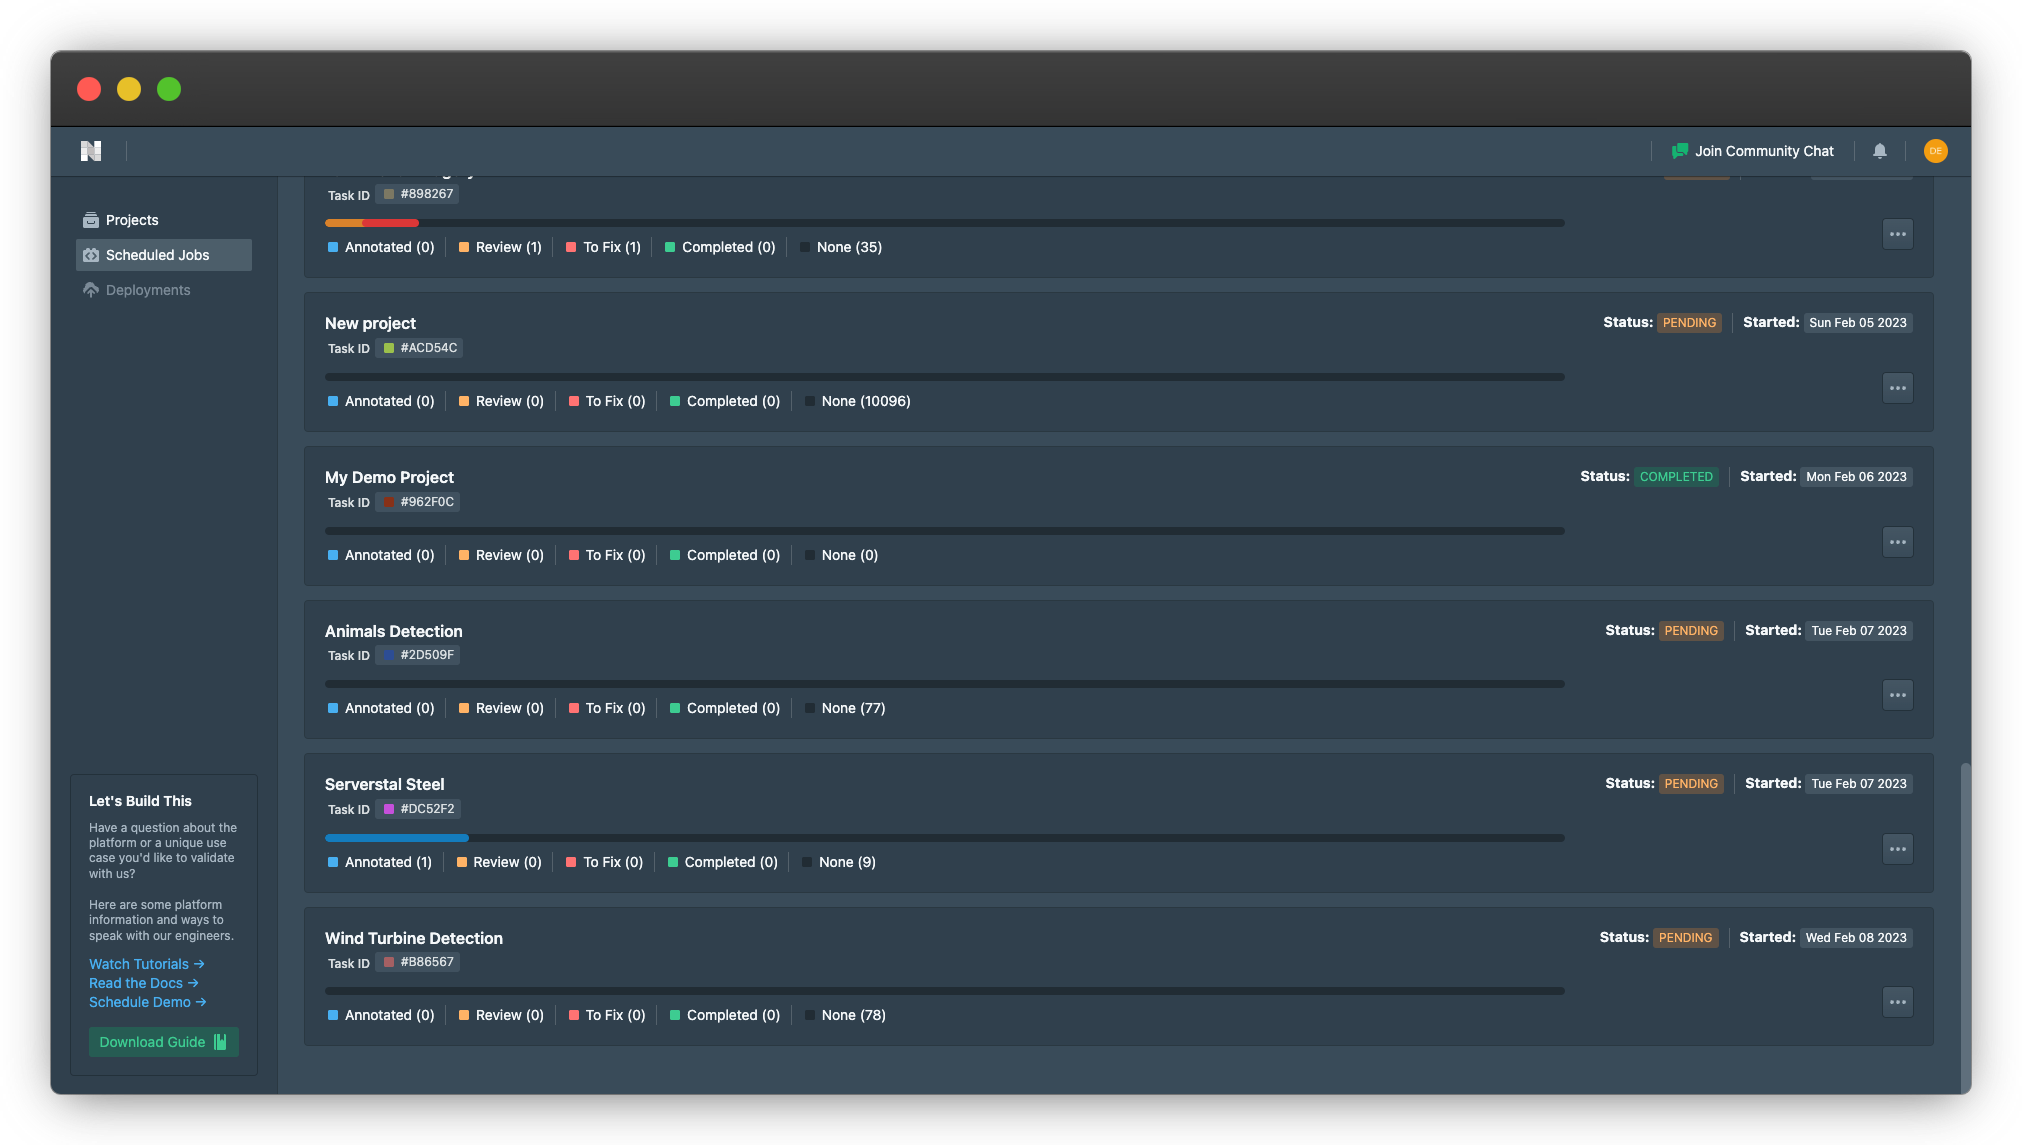Click the To Fix (1) legend in task #898267
The height and width of the screenshot is (1145, 2022).
603,247
